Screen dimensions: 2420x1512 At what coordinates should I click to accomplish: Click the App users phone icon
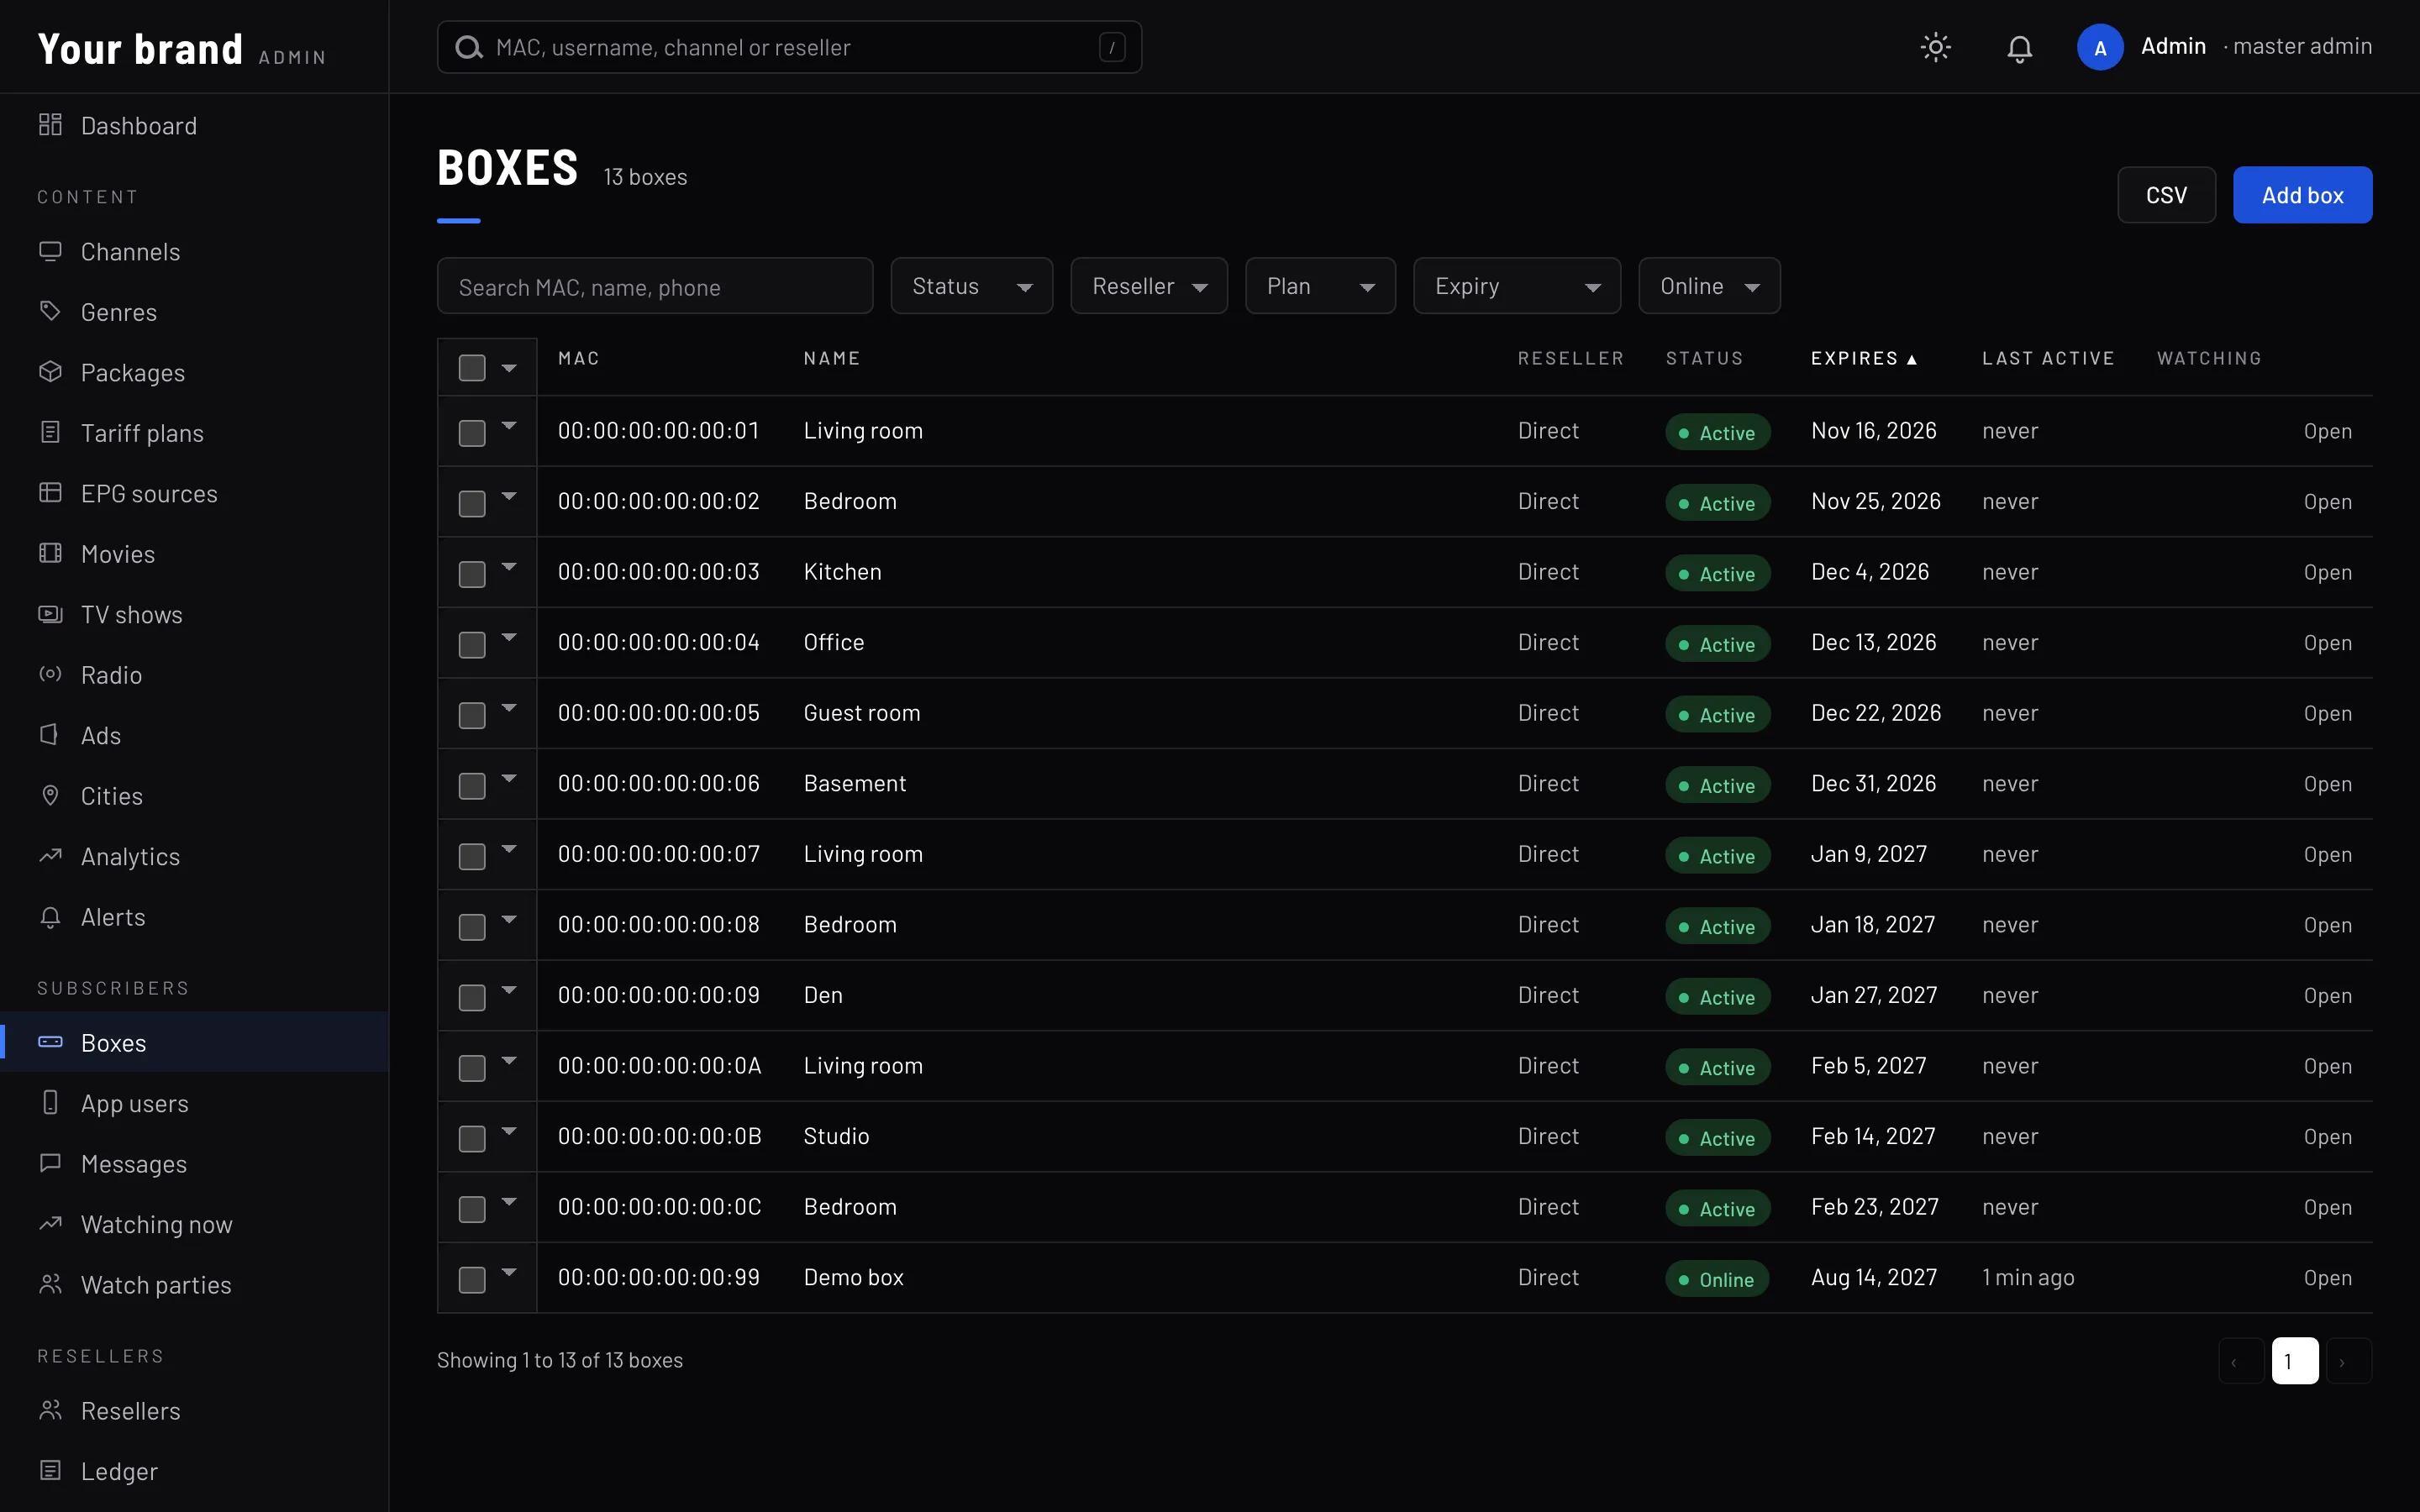(x=50, y=1103)
